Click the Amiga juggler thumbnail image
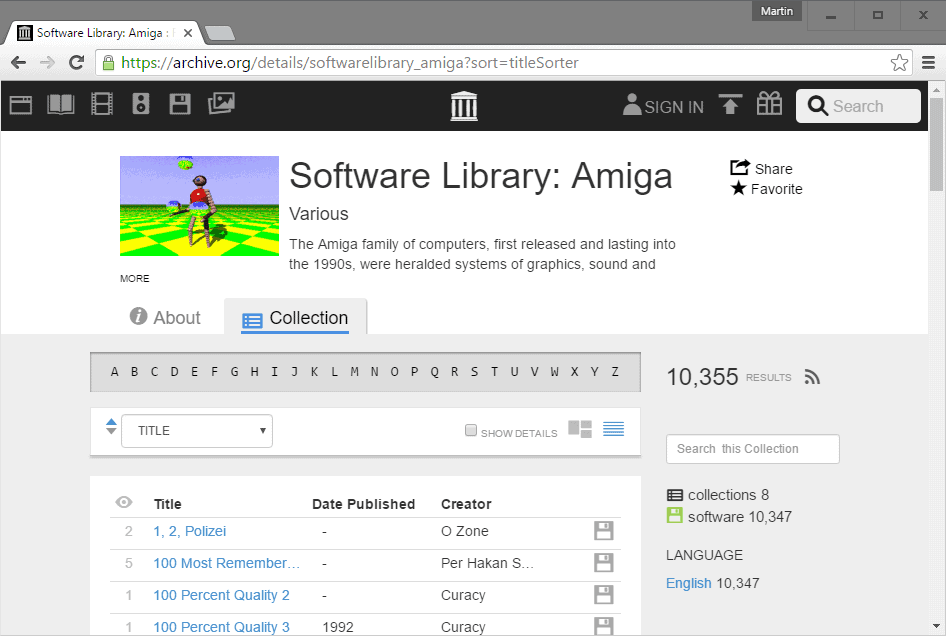This screenshot has height=636, width=946. [x=199, y=206]
